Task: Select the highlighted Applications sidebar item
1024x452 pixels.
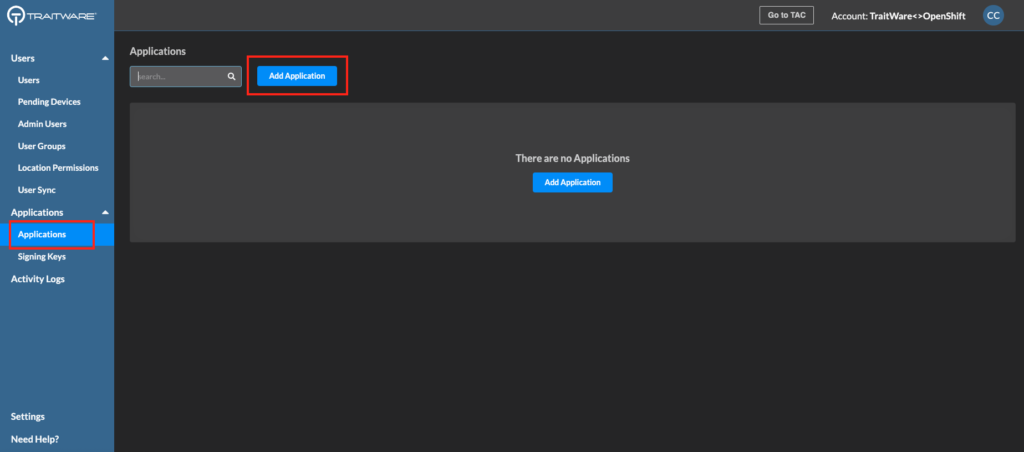Action: click(x=57, y=234)
